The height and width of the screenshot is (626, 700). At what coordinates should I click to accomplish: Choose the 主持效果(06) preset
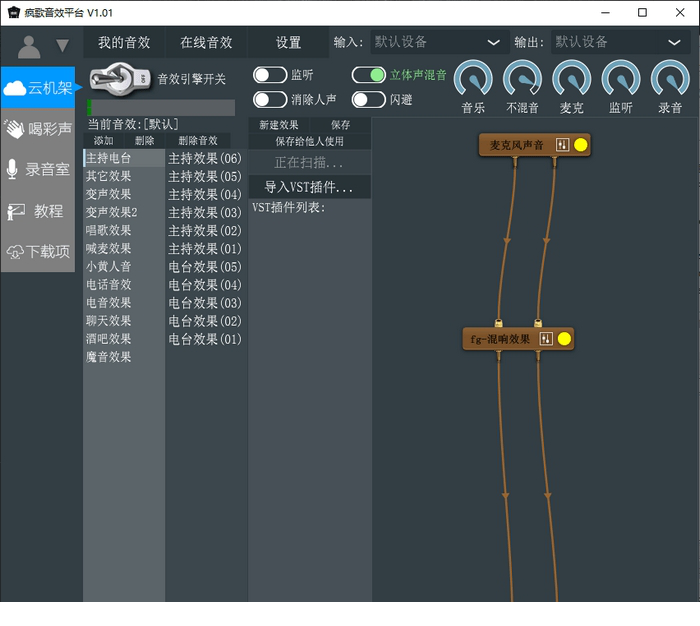tap(206, 158)
